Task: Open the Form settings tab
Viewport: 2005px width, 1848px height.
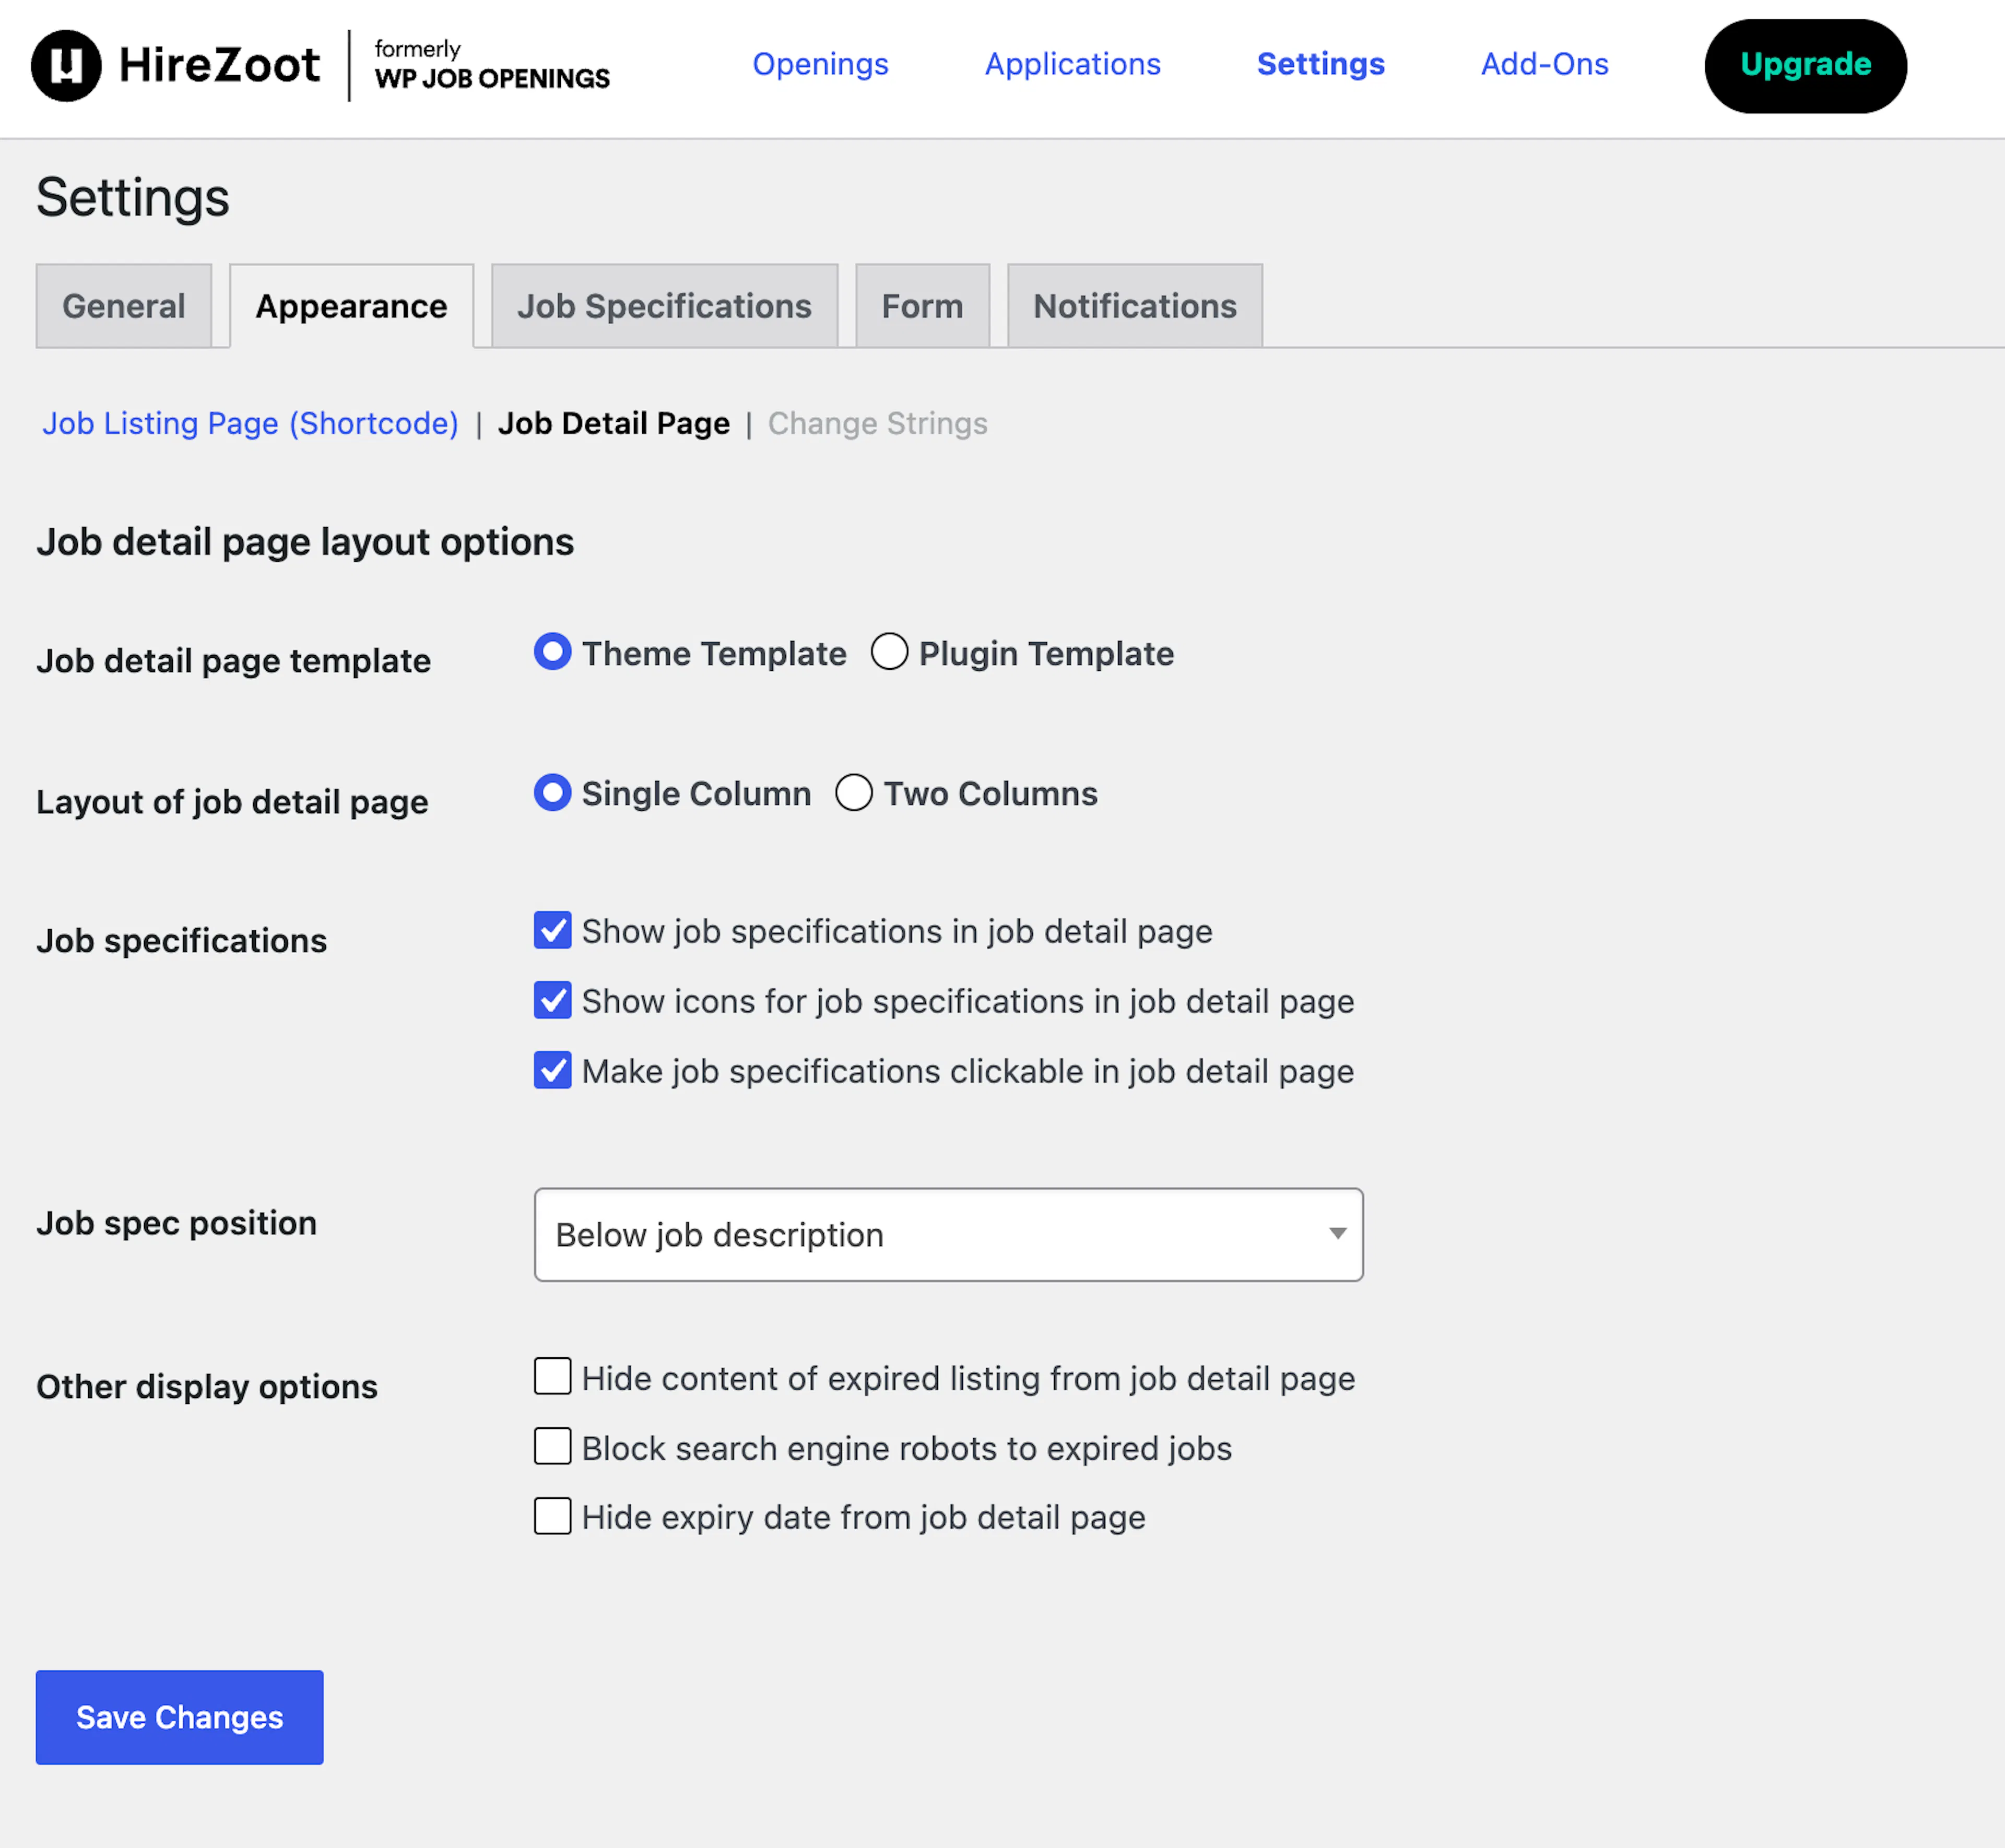Action: pos(922,306)
